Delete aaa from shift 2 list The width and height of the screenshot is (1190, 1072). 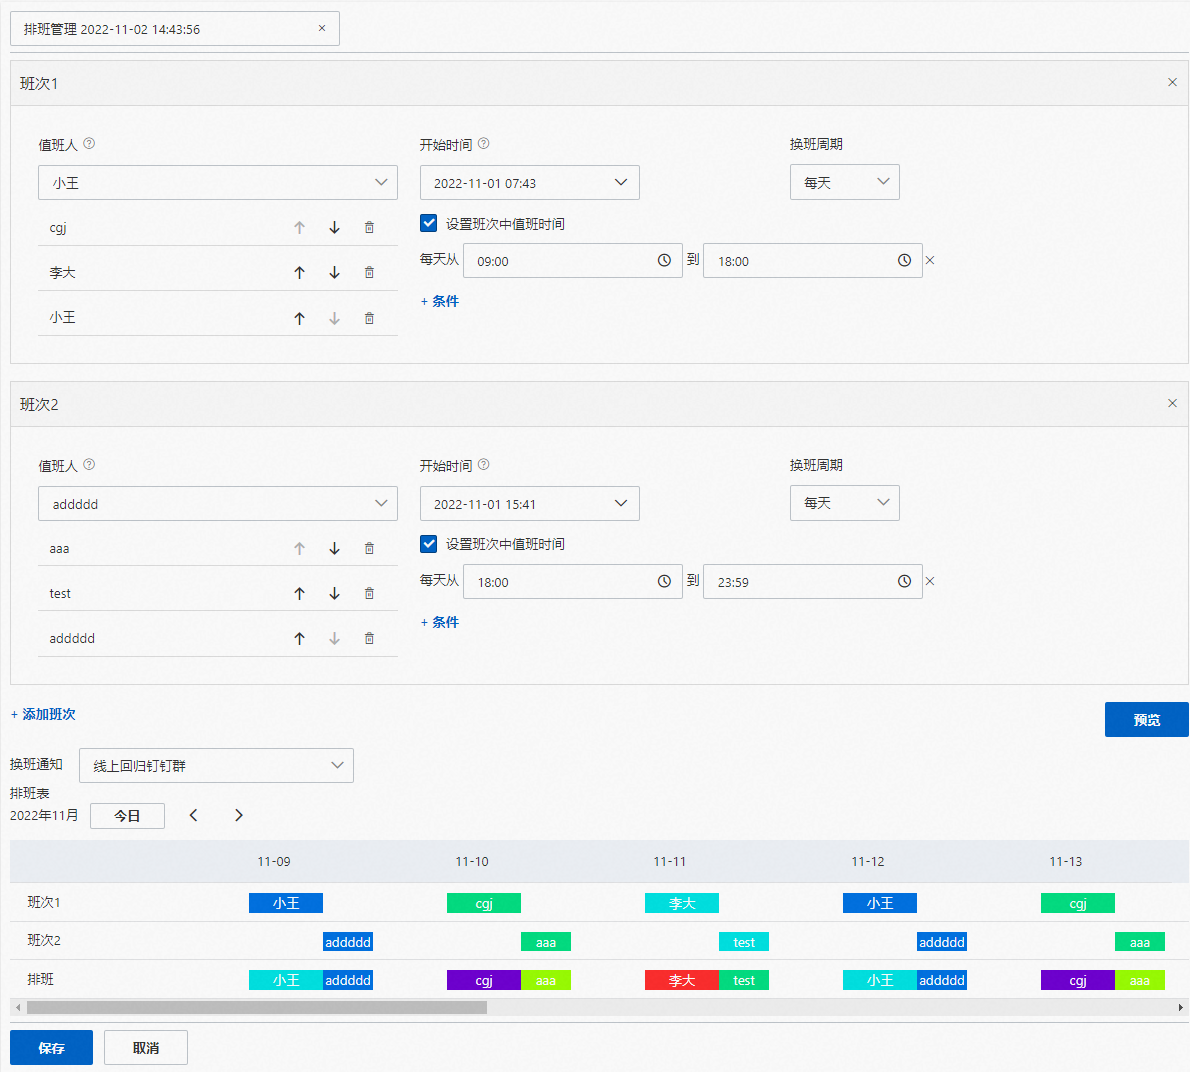[369, 549]
